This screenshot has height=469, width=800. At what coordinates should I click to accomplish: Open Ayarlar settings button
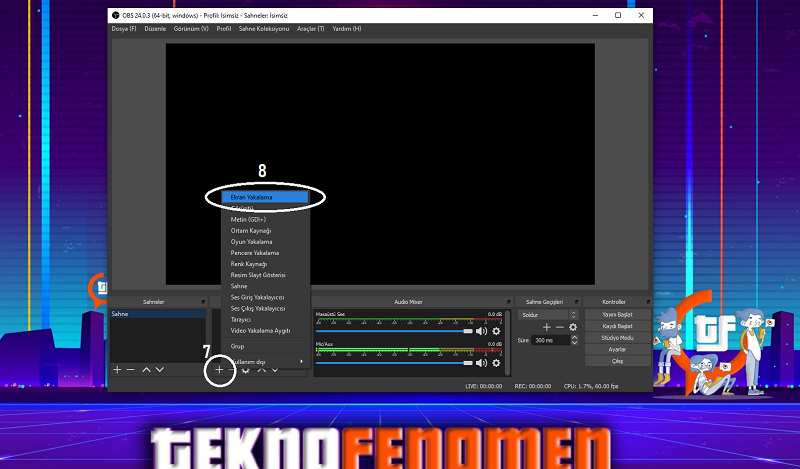618,350
